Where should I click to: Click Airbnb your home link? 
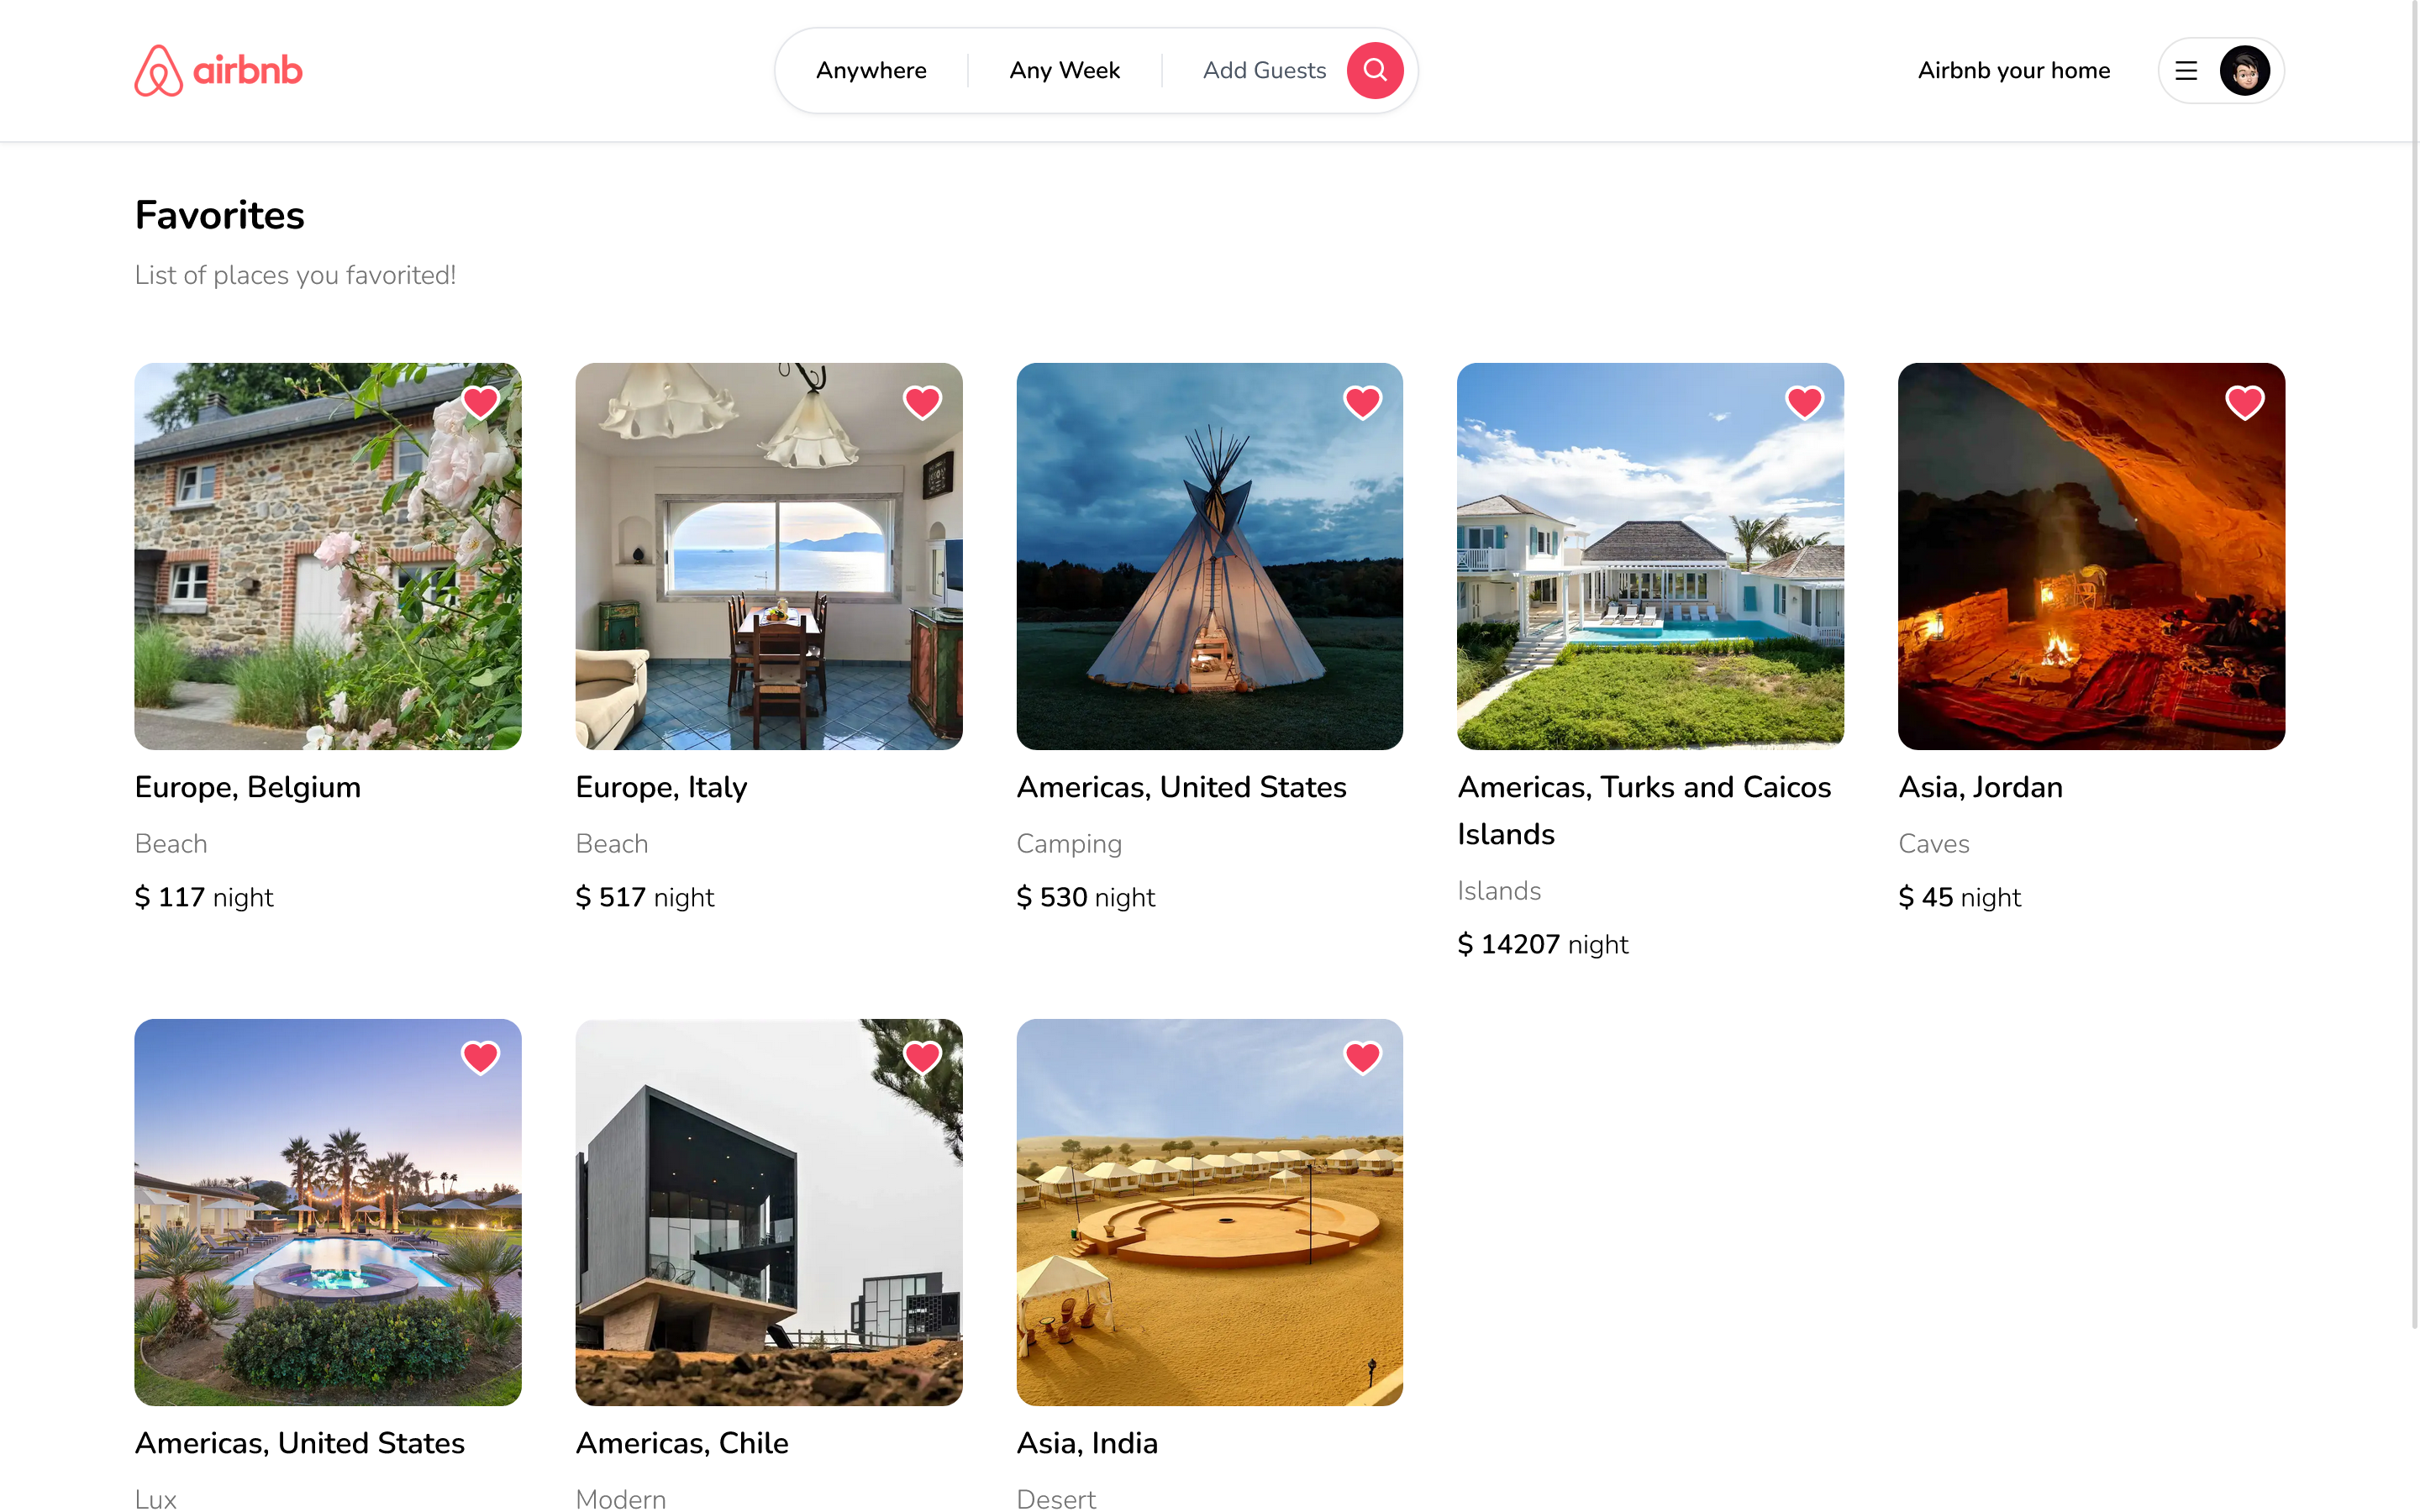coord(2013,71)
